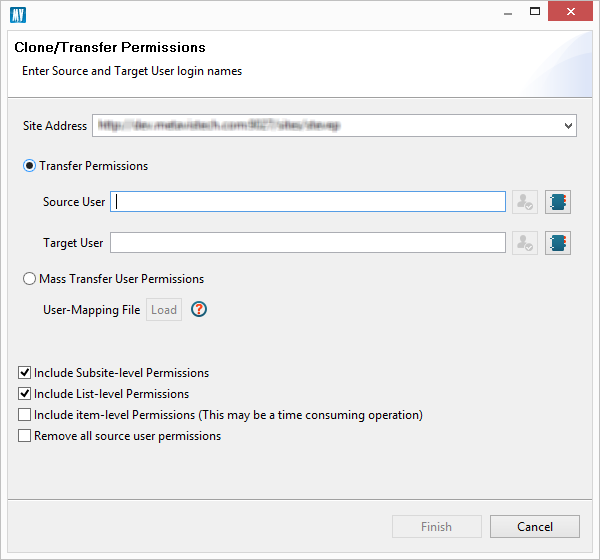Uncheck Include List-level Permissions

(25, 394)
